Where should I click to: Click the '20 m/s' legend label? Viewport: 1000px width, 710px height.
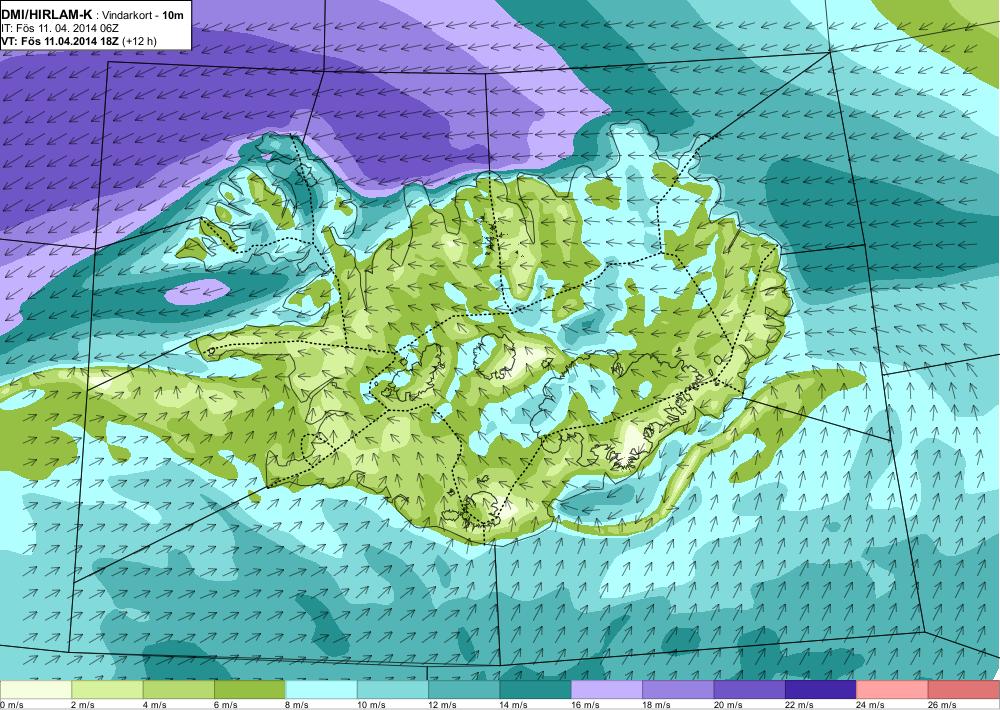pos(728,705)
